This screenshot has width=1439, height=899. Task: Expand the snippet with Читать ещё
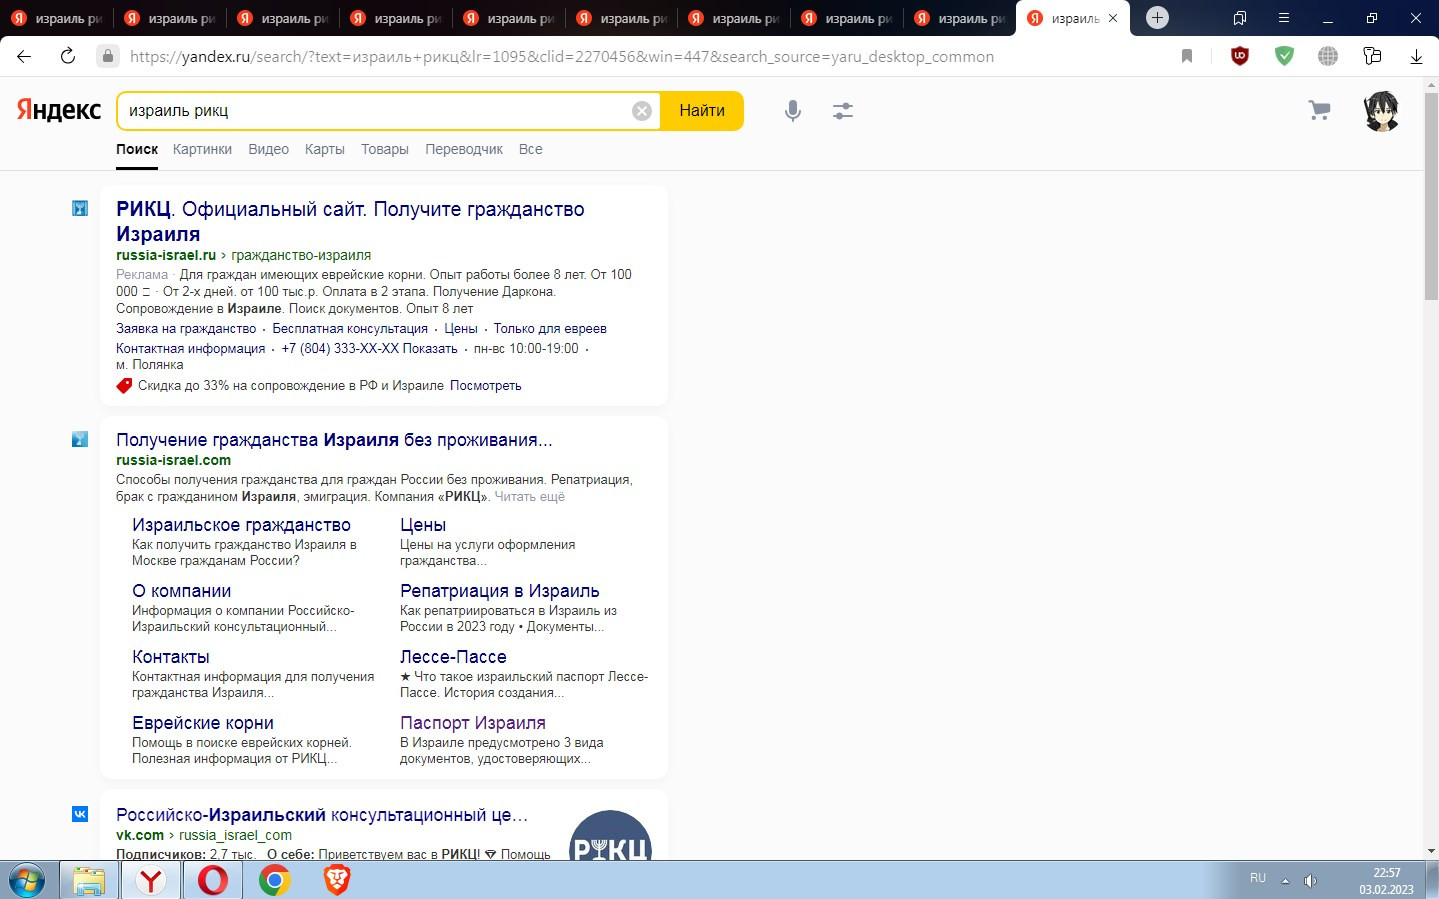529,496
